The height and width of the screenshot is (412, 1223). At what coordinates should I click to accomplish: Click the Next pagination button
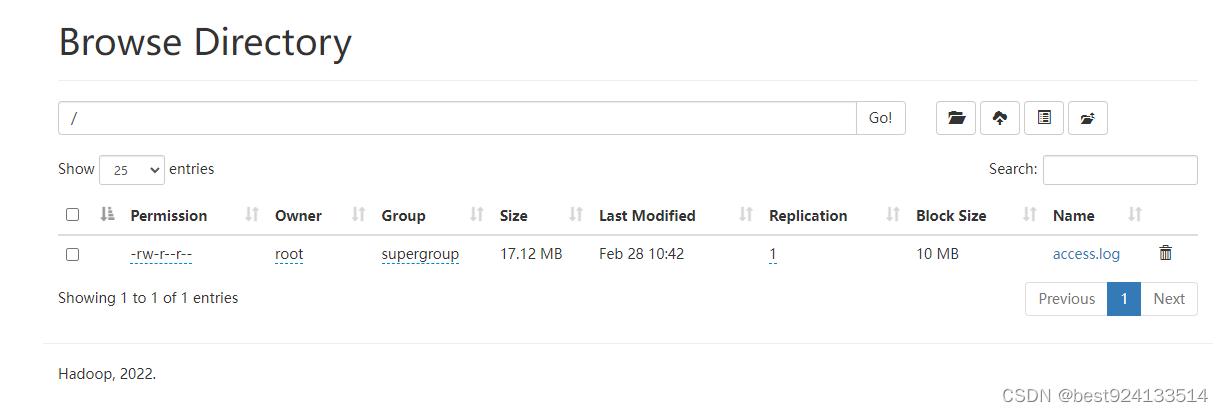(1168, 298)
